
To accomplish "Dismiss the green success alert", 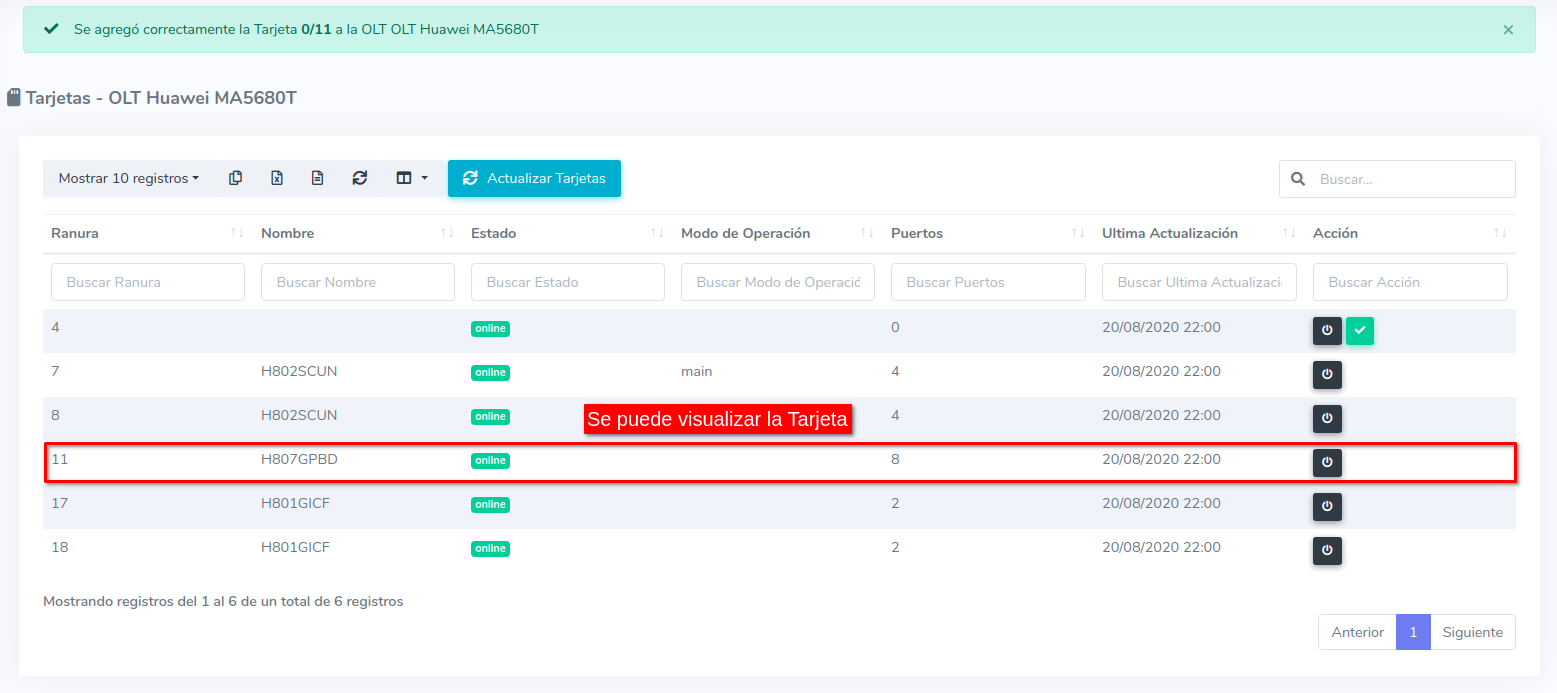I will (x=1508, y=30).
